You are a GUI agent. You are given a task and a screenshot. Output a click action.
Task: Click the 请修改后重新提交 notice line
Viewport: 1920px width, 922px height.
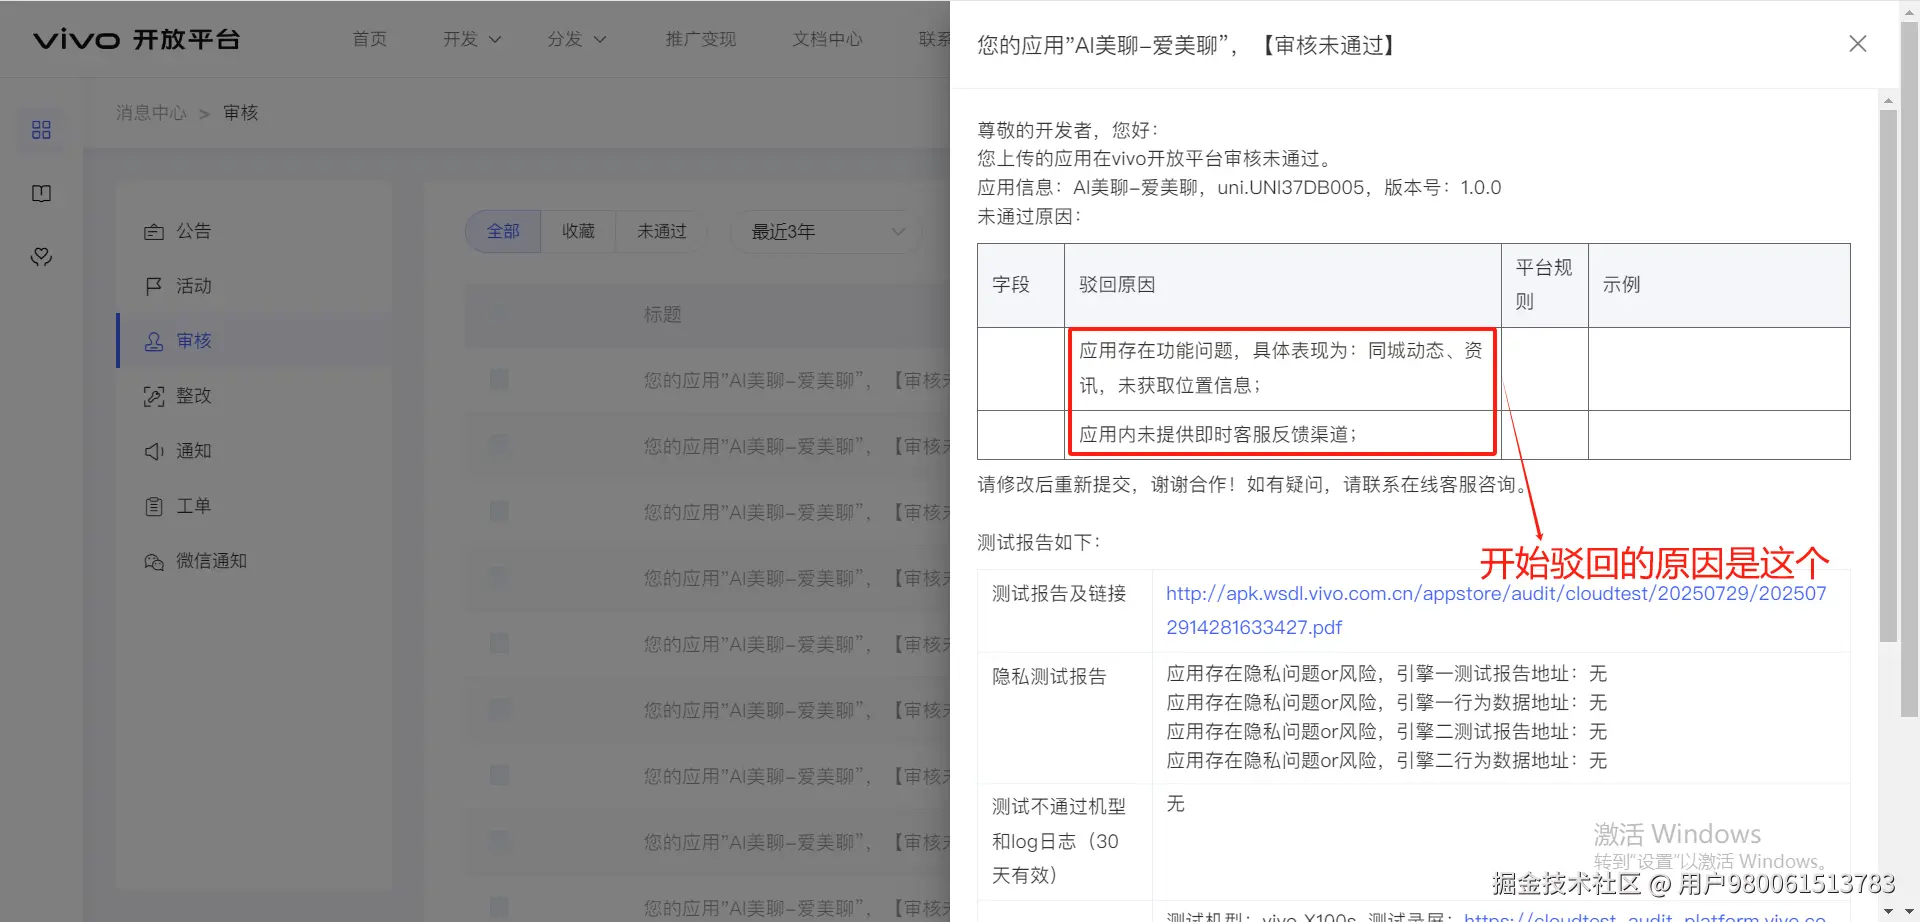pos(1253,485)
